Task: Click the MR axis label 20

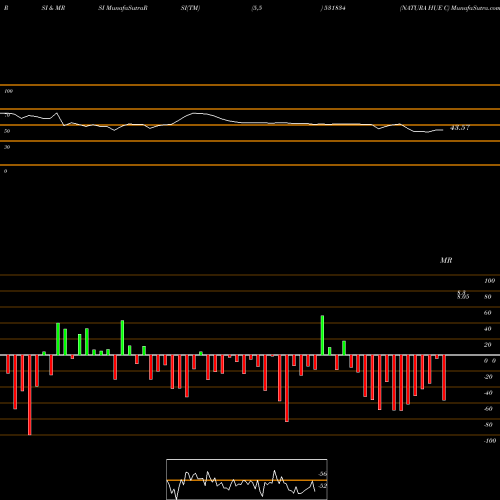Action: [488, 345]
